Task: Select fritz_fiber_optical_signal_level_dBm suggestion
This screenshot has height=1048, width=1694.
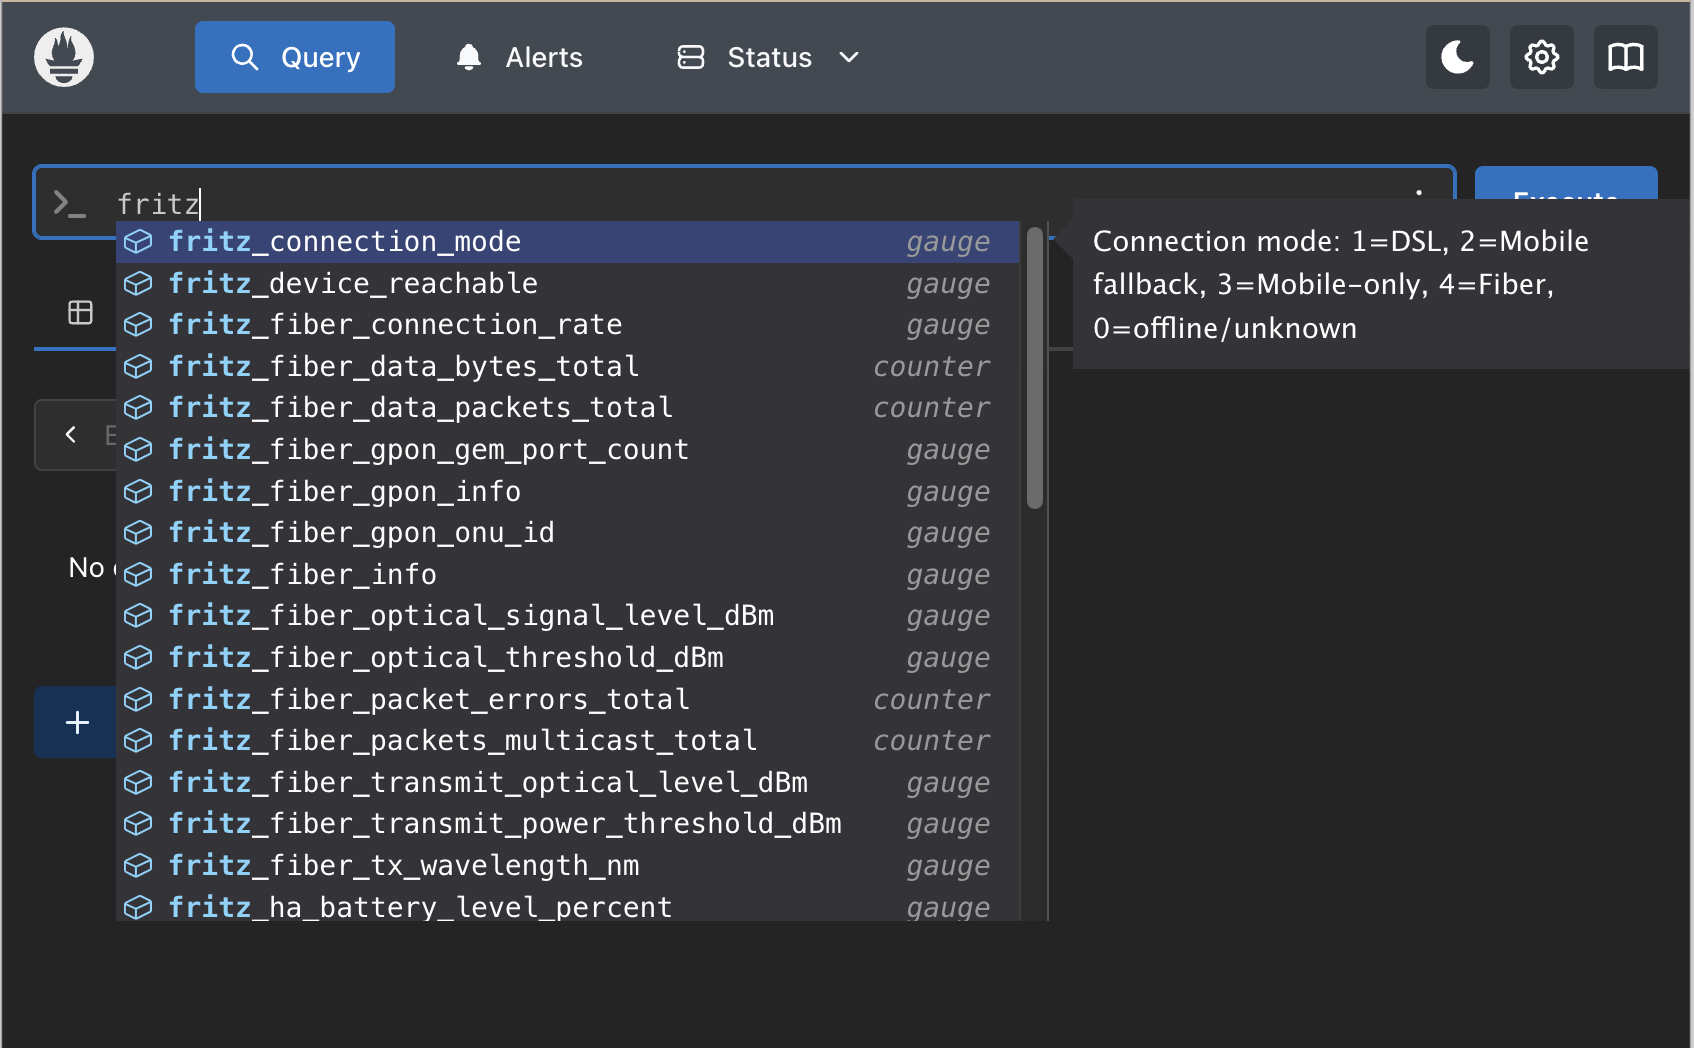Action: coord(568,616)
